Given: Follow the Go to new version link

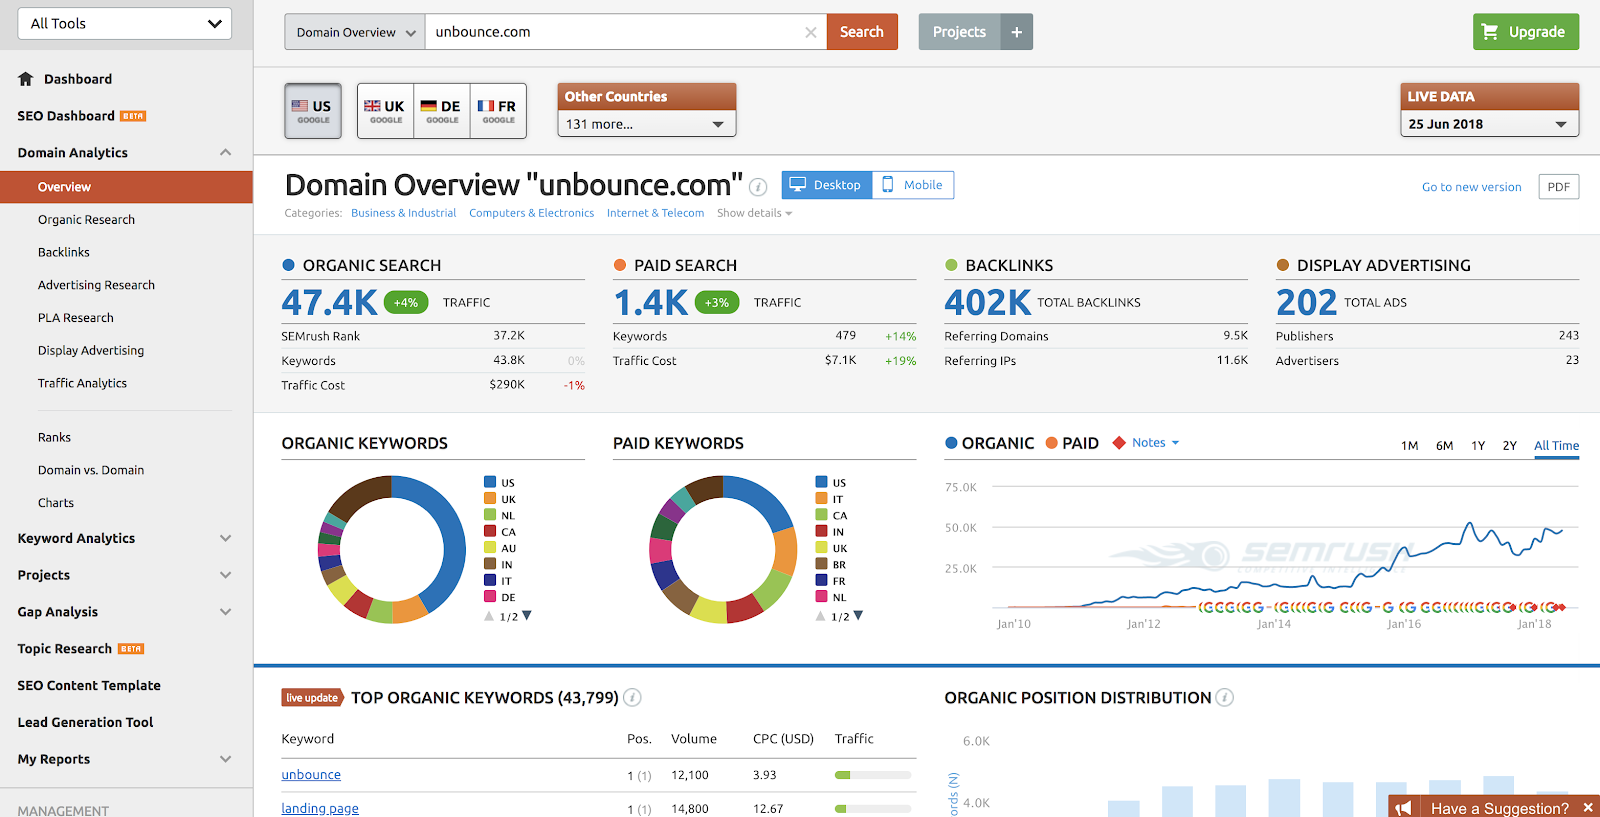Looking at the screenshot, I should point(1472,187).
